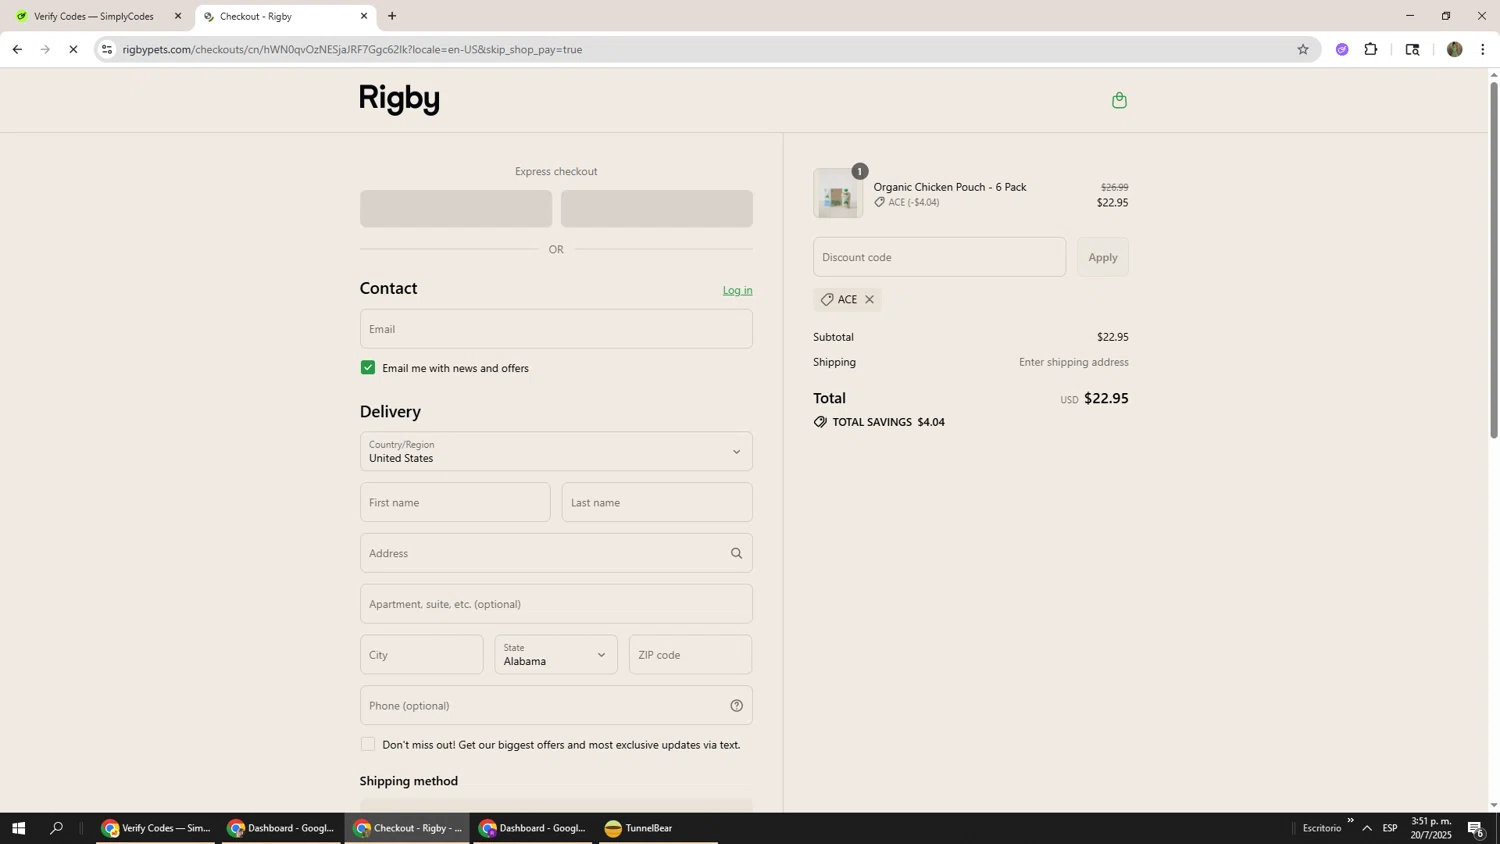
Task: Click Escritorio desktop toolbar in taskbar
Action: pyautogui.click(x=1322, y=828)
